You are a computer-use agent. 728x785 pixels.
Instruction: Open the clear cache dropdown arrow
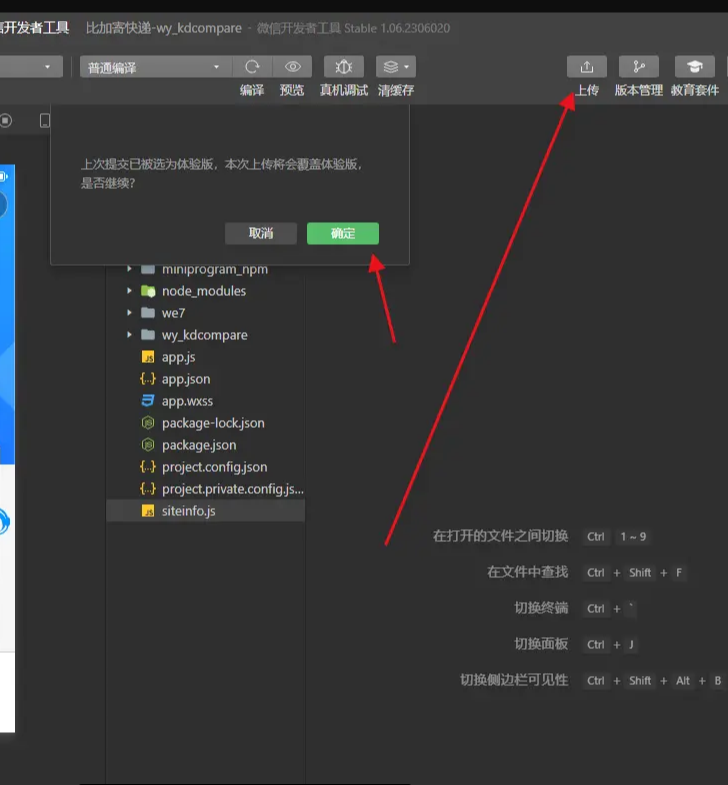407,67
